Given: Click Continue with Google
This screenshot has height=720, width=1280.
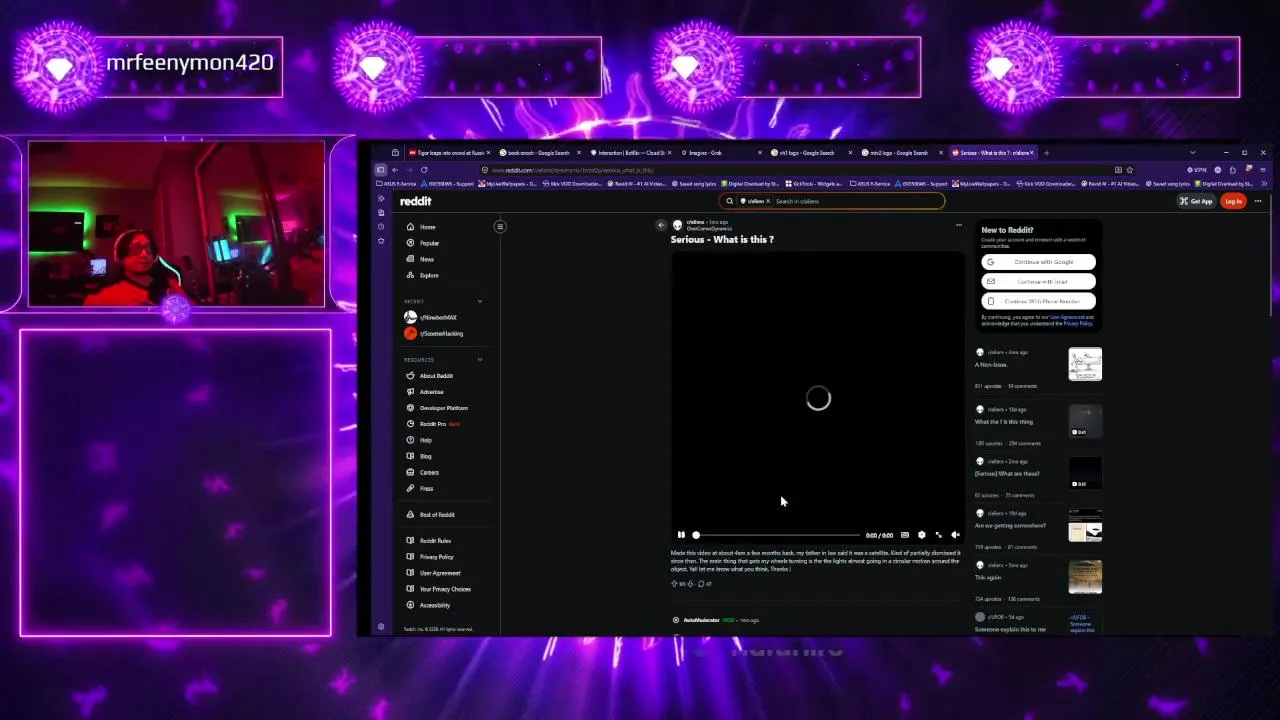Looking at the screenshot, I should pyautogui.click(x=1038, y=262).
